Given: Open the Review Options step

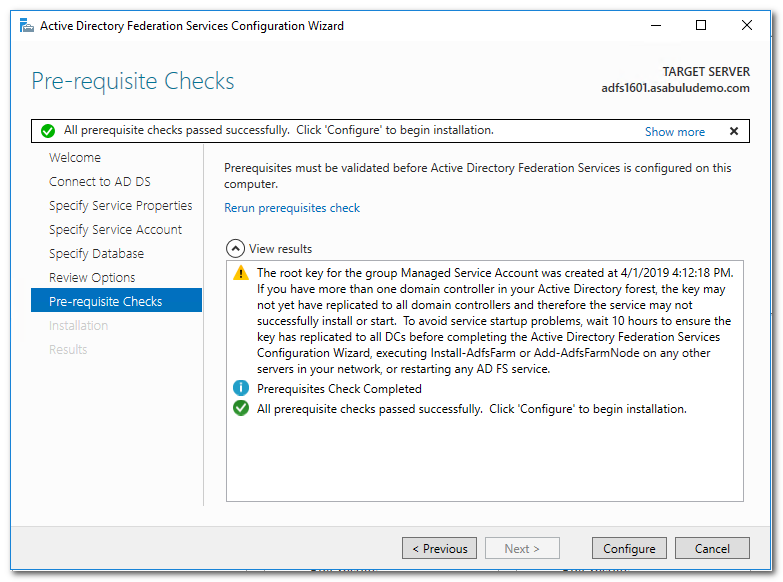Looking at the screenshot, I should [x=92, y=278].
